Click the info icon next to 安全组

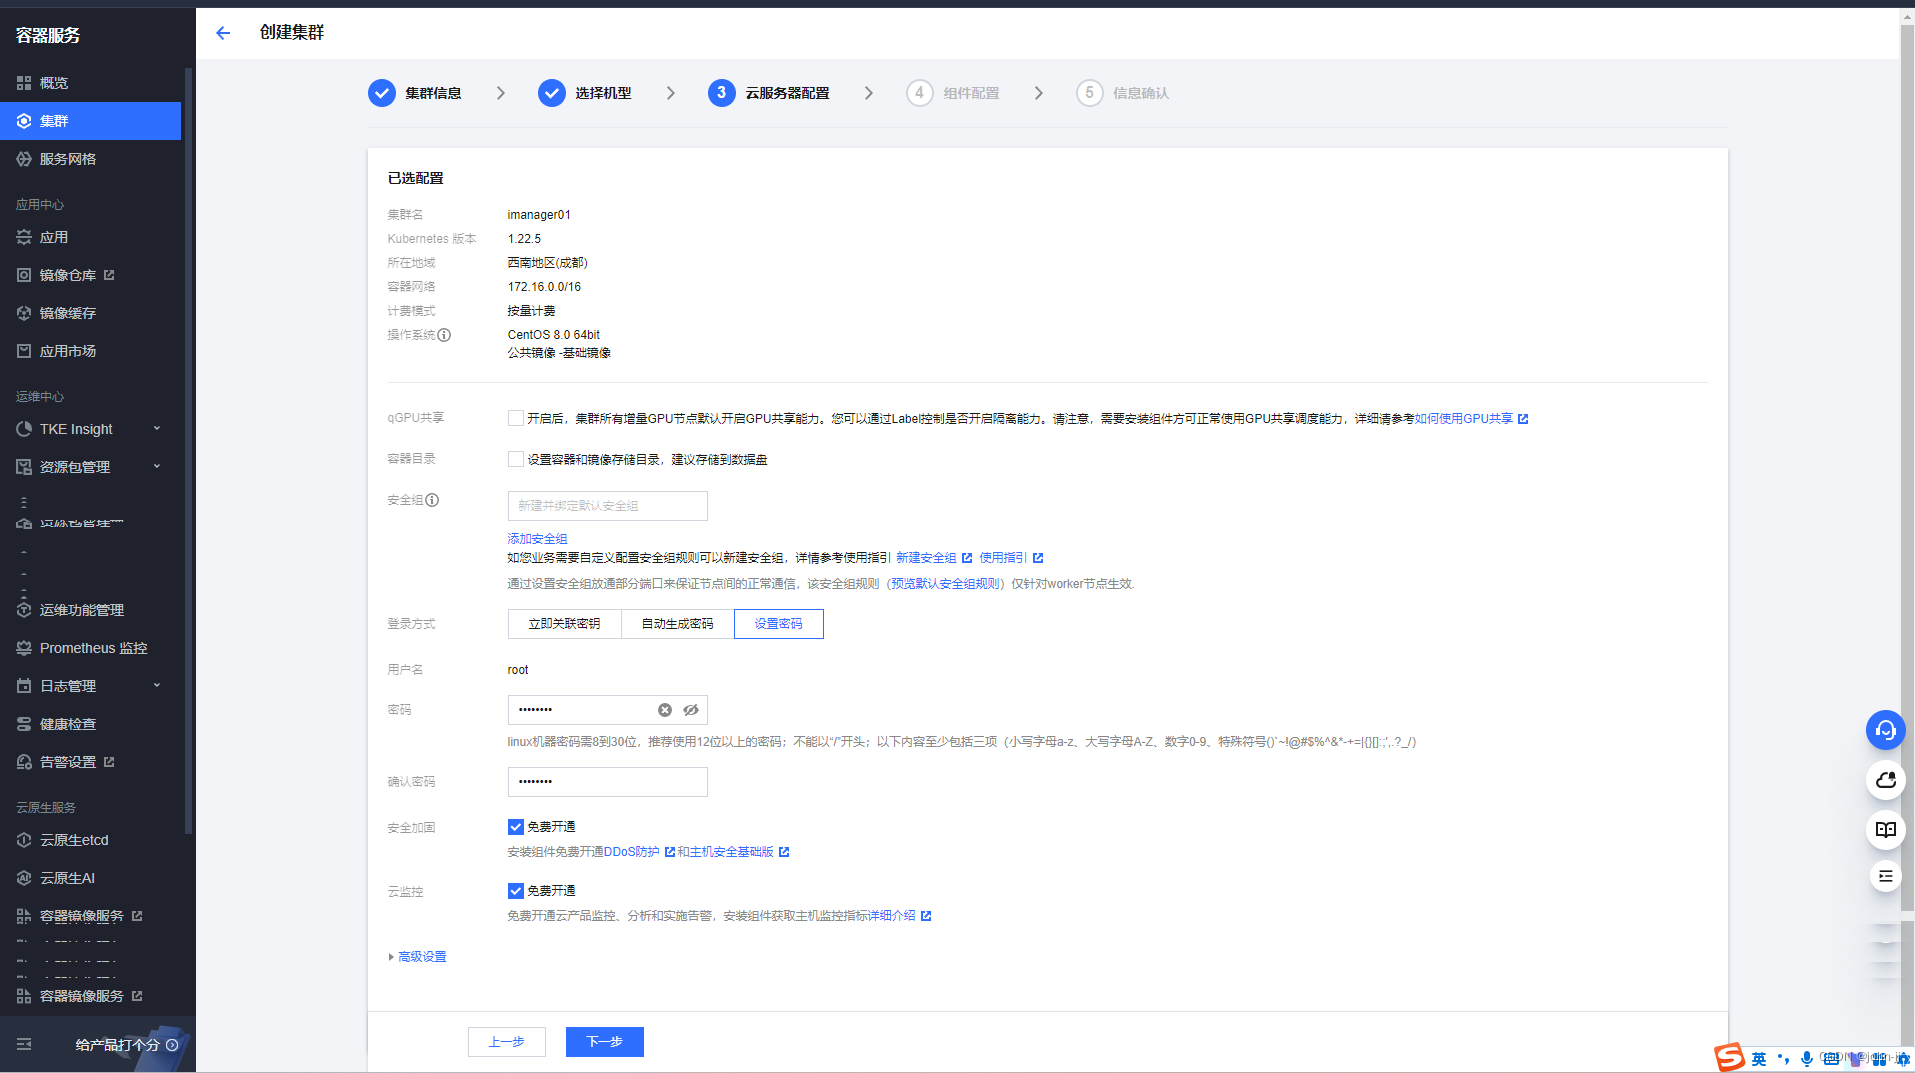[x=432, y=500]
